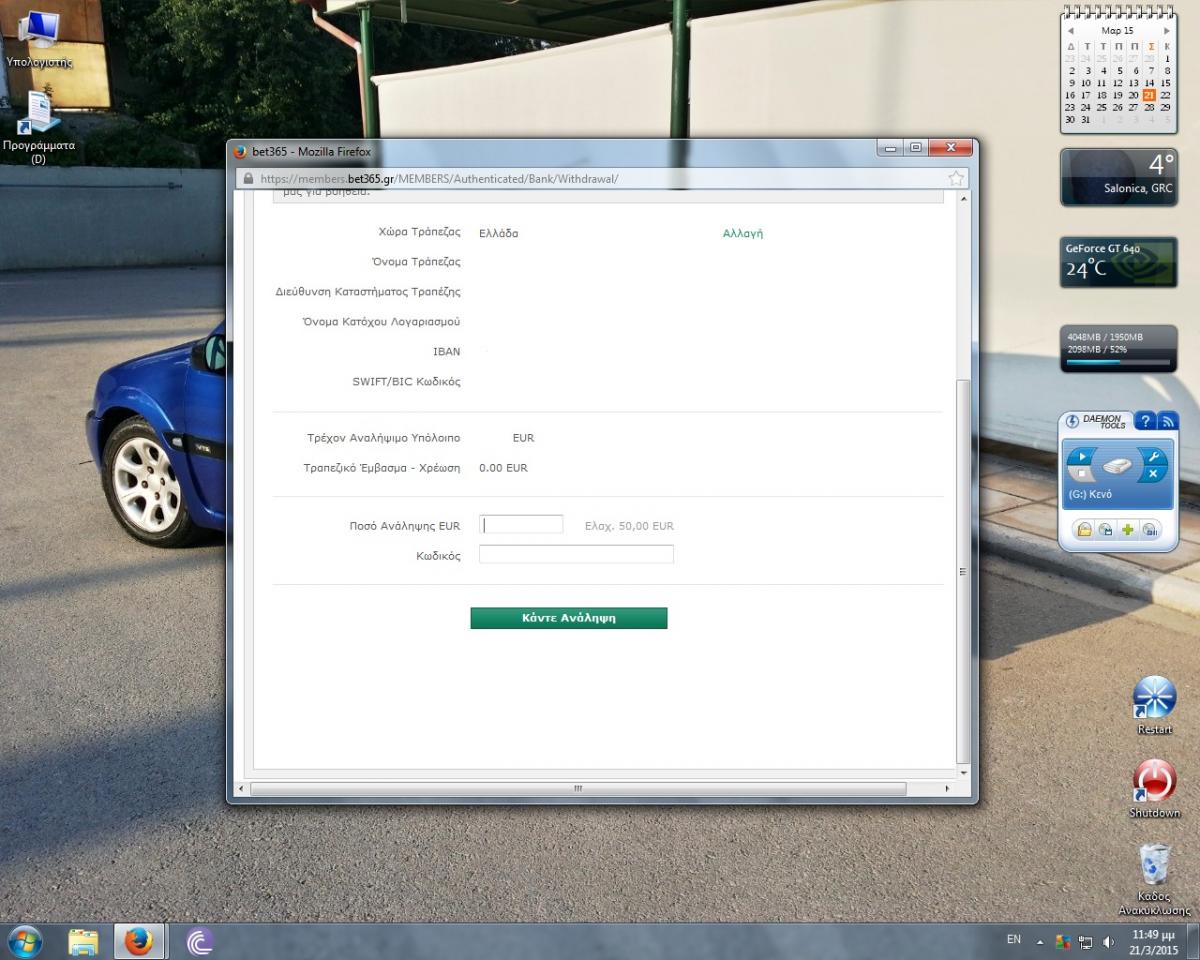
Task: Select day 21 in calendar gadget
Action: 1149,95
